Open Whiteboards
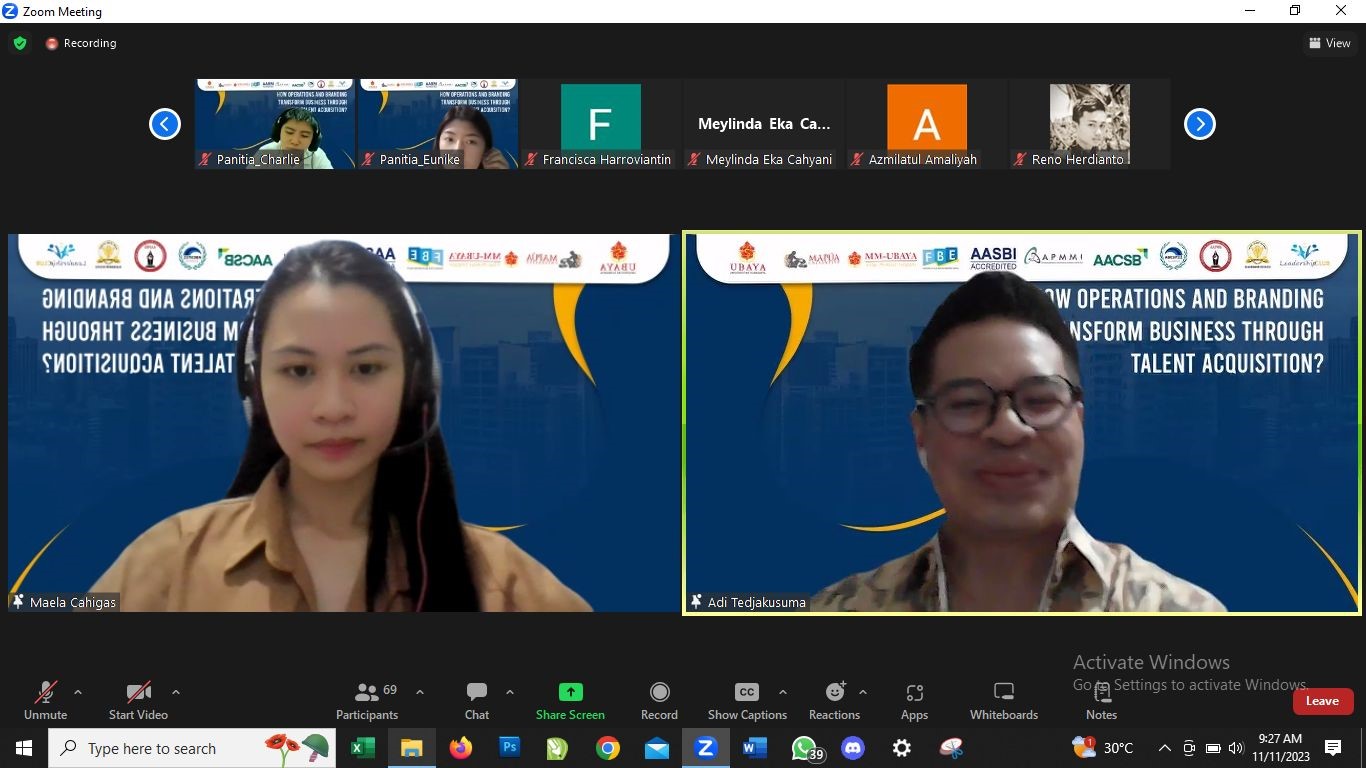The image size is (1366, 768). point(1003,700)
